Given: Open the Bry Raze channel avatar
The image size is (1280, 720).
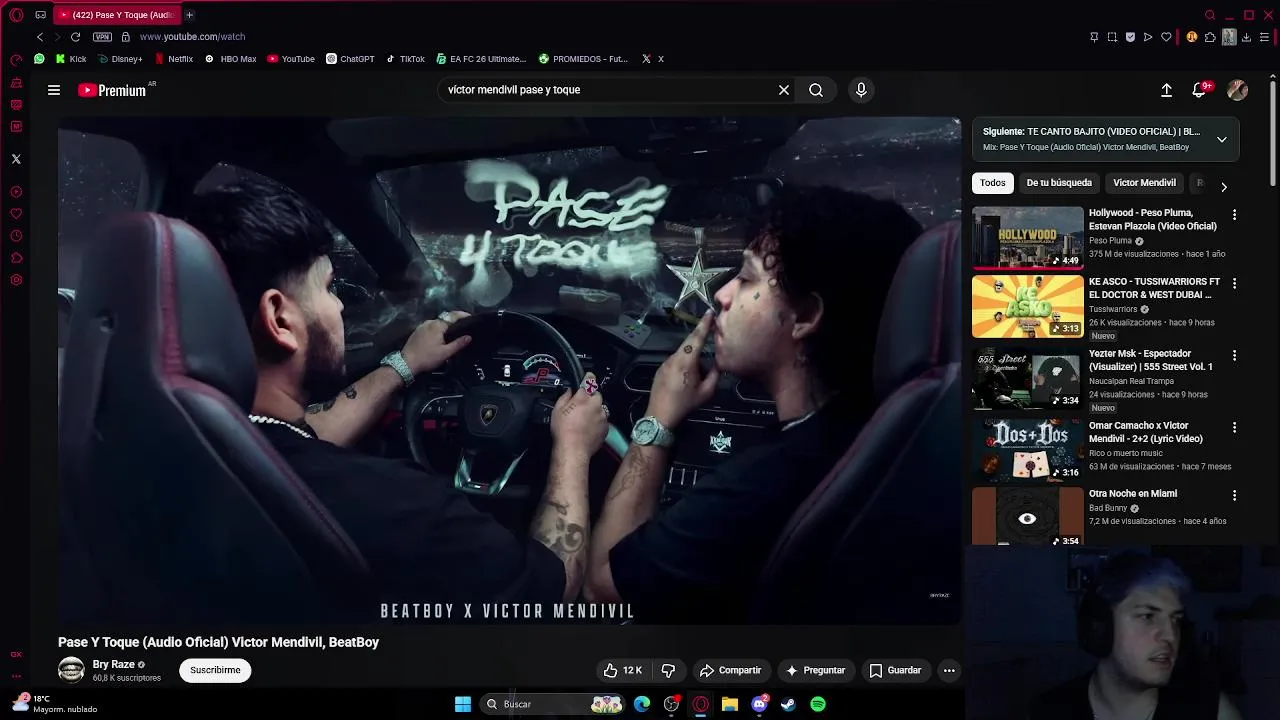Looking at the screenshot, I should pos(71,670).
